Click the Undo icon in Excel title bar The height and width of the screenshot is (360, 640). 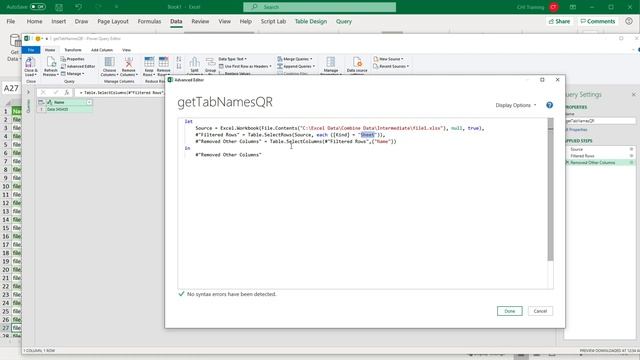click(78, 7)
